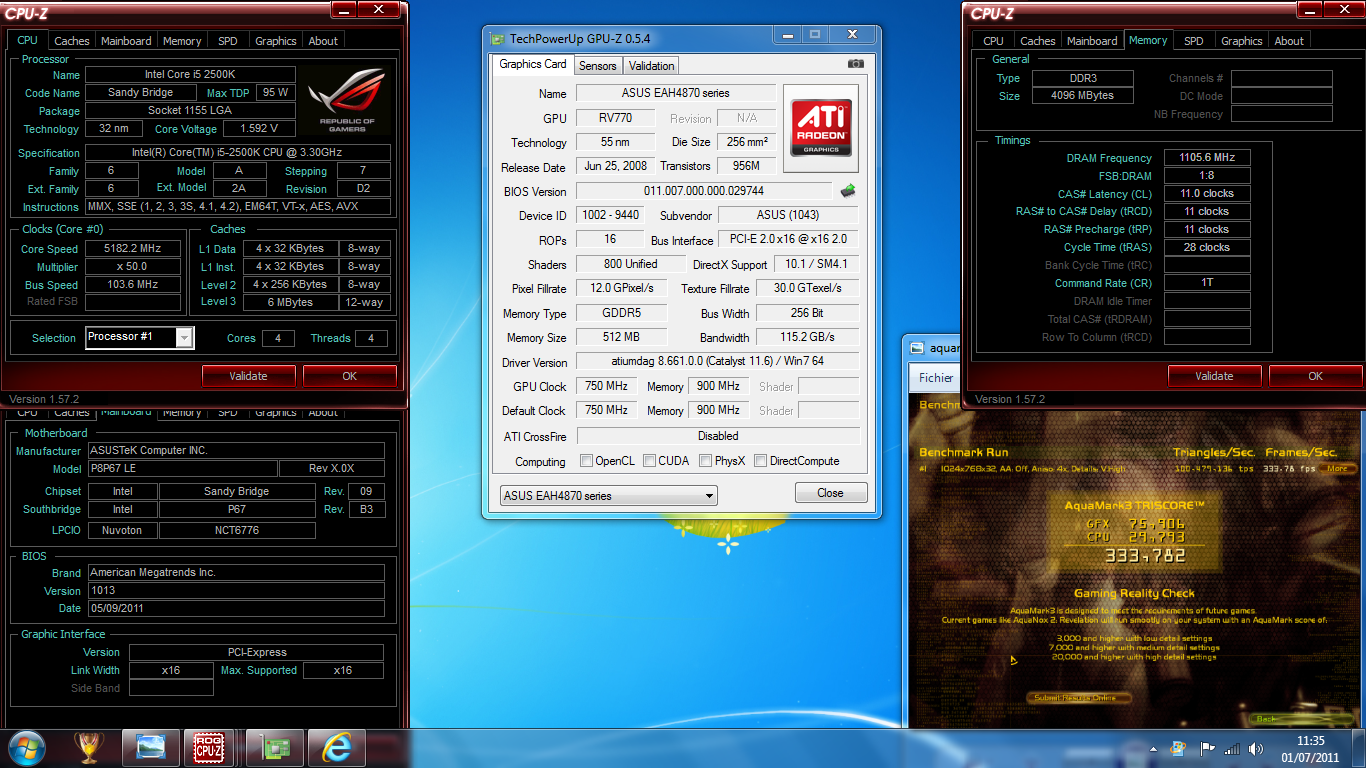Click the Bandwidth value 115.2 GB/s

(x=807, y=337)
